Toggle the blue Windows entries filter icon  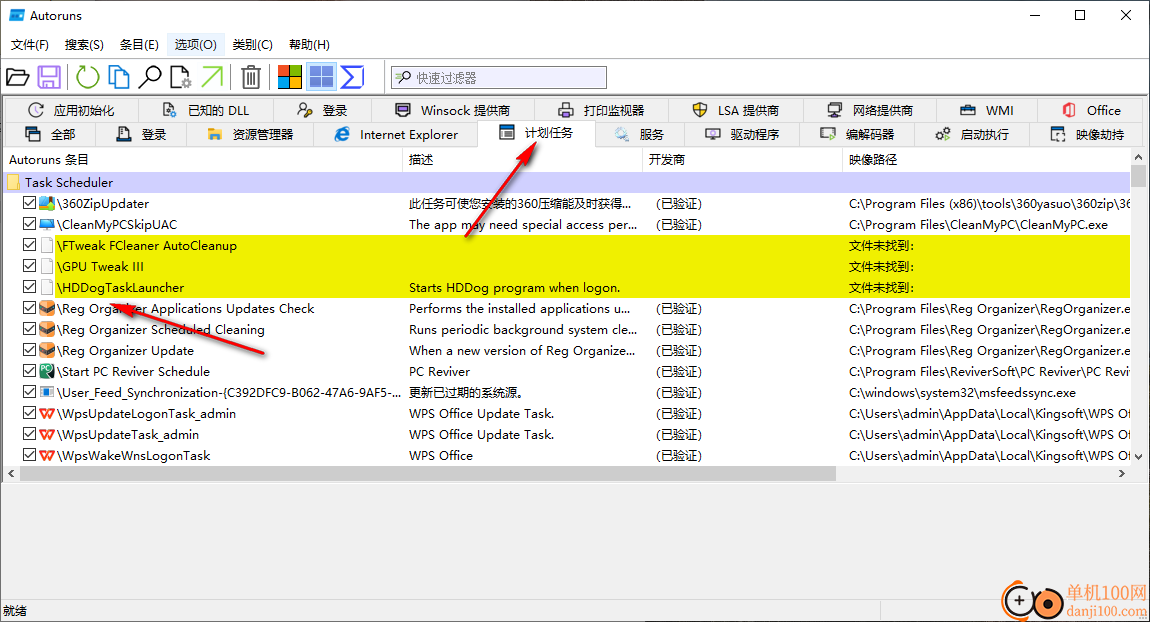[321, 77]
